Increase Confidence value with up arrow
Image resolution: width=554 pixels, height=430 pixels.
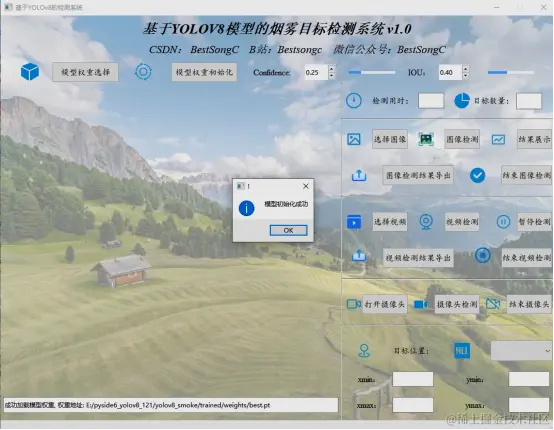click(x=331, y=69)
